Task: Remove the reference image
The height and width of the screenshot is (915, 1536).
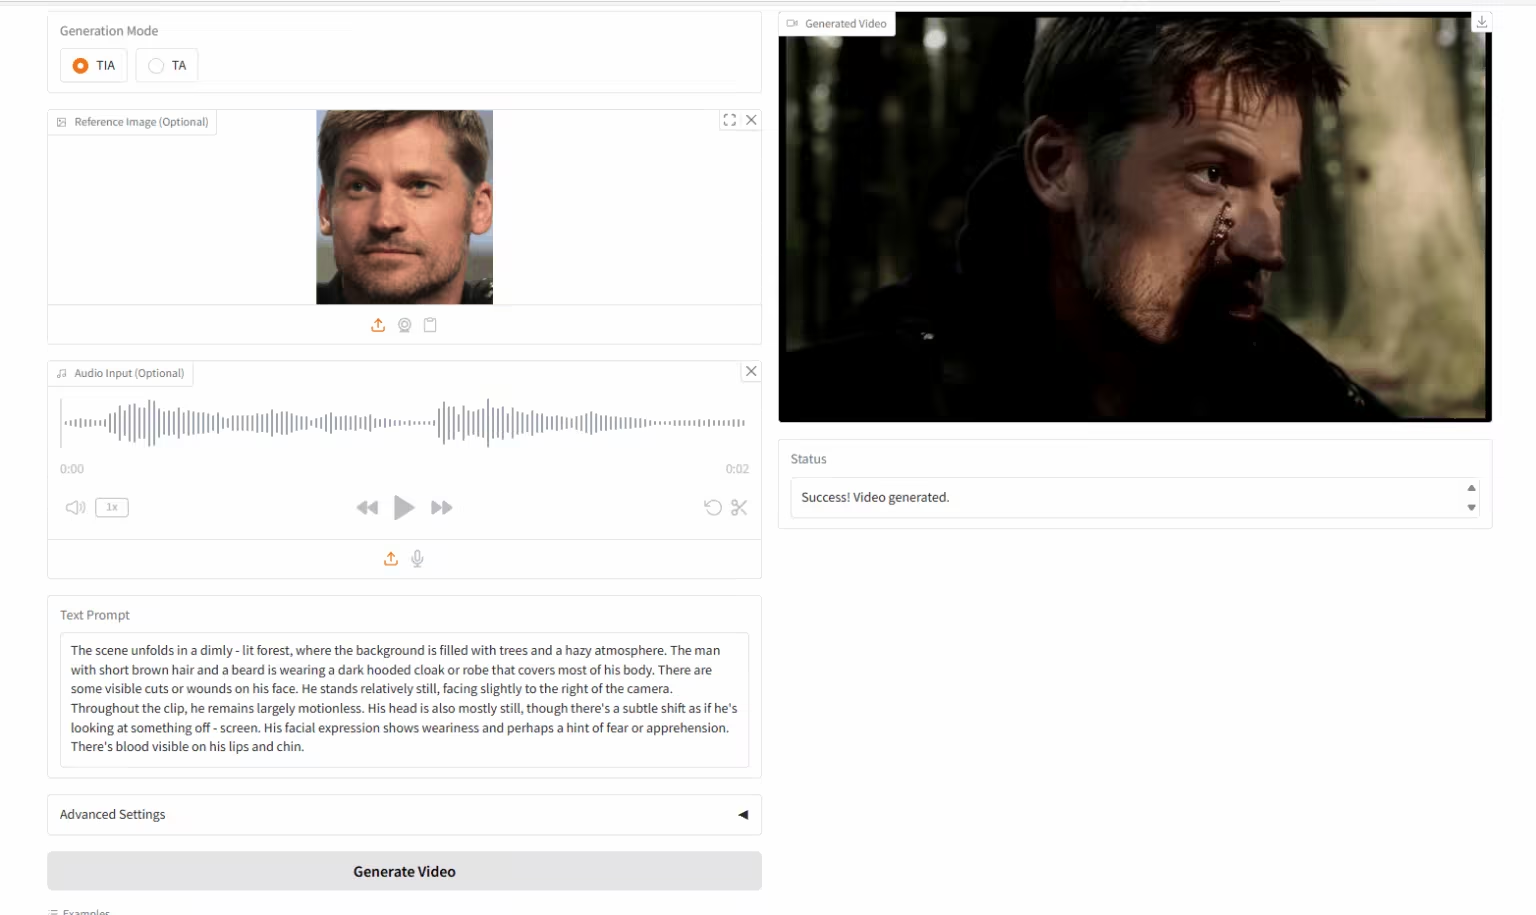Action: coord(751,120)
